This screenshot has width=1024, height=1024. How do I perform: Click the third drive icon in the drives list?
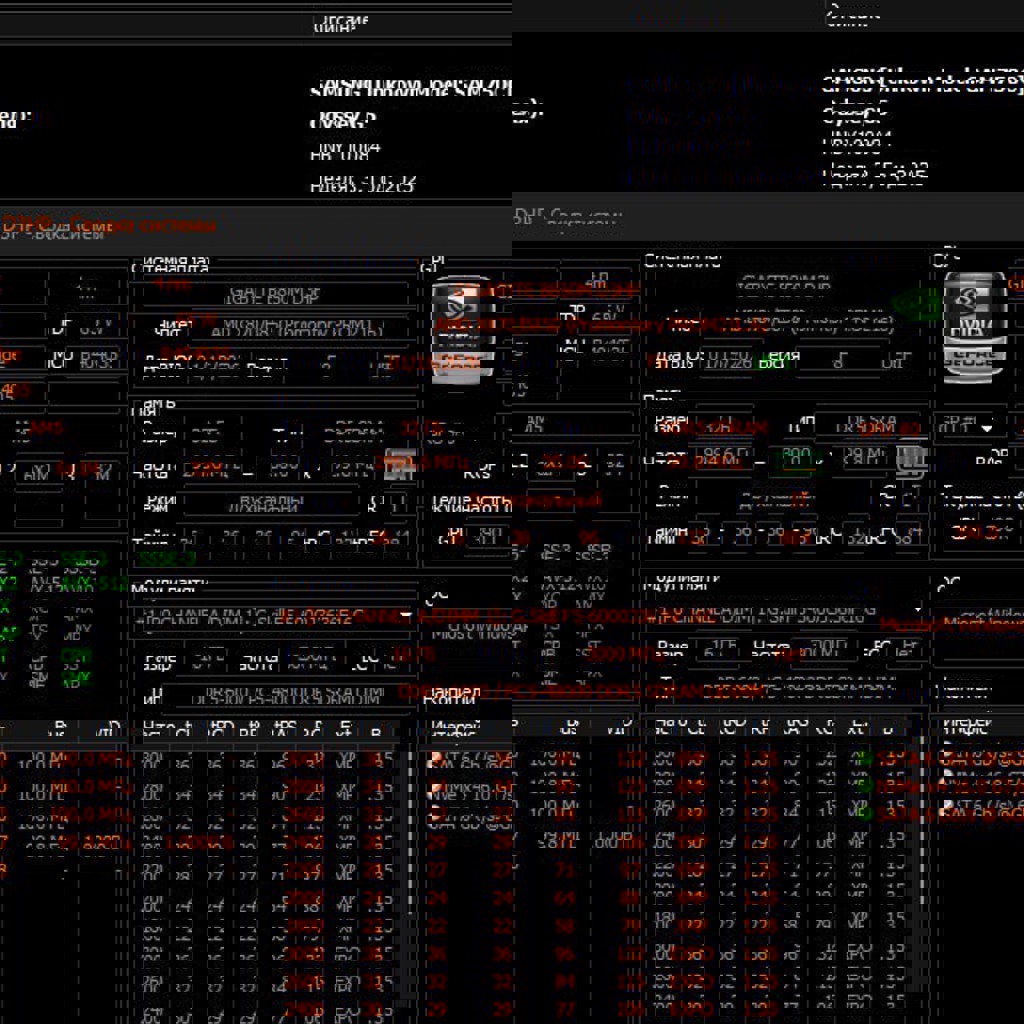pos(945,807)
